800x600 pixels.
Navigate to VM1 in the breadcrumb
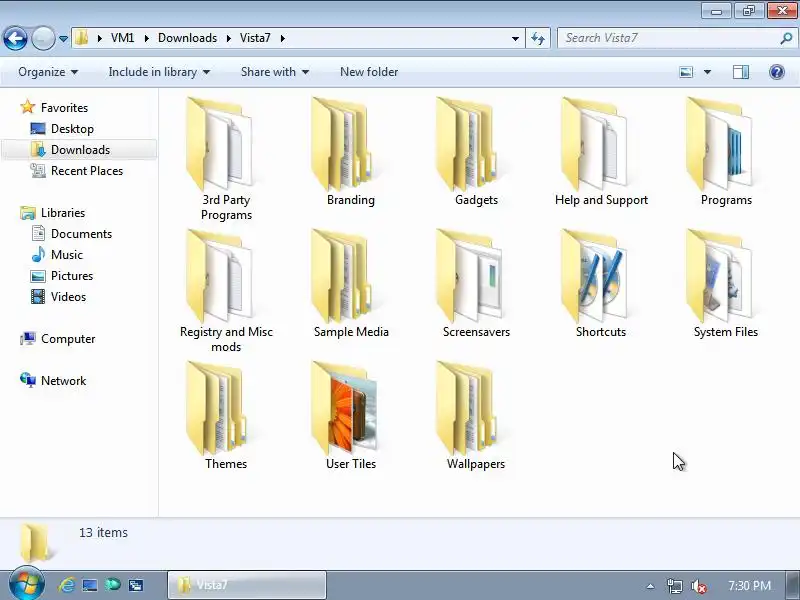tap(122, 38)
